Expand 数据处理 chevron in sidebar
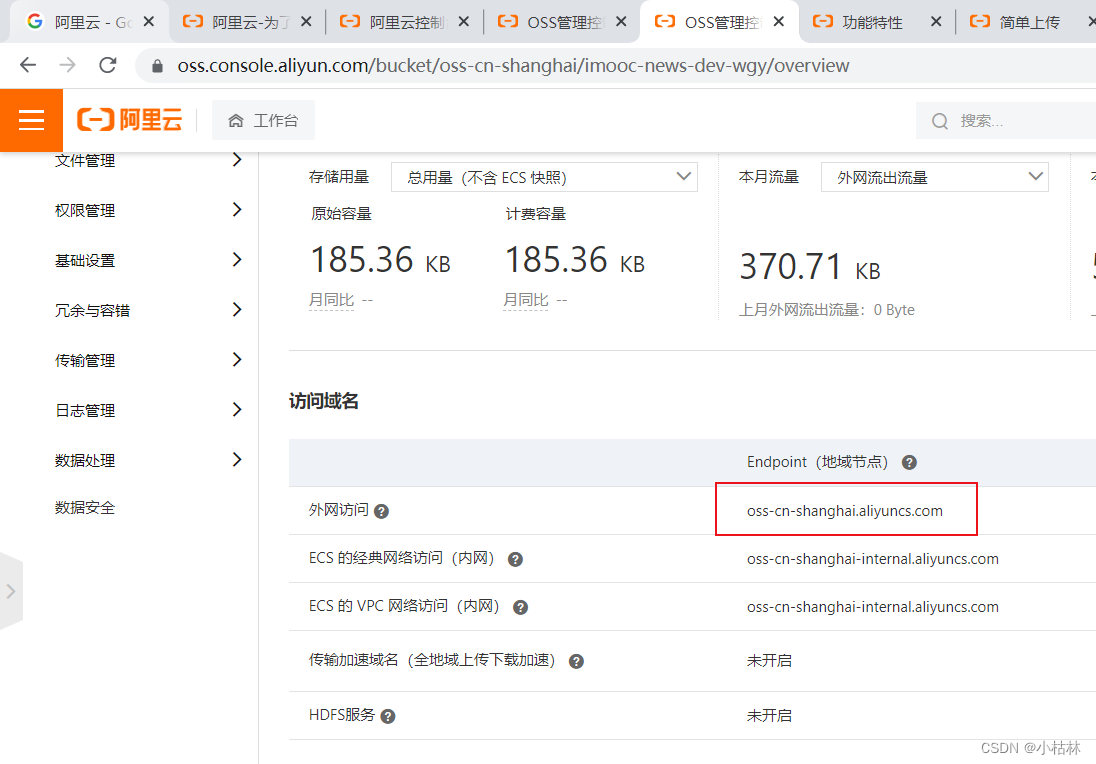 [x=237, y=459]
